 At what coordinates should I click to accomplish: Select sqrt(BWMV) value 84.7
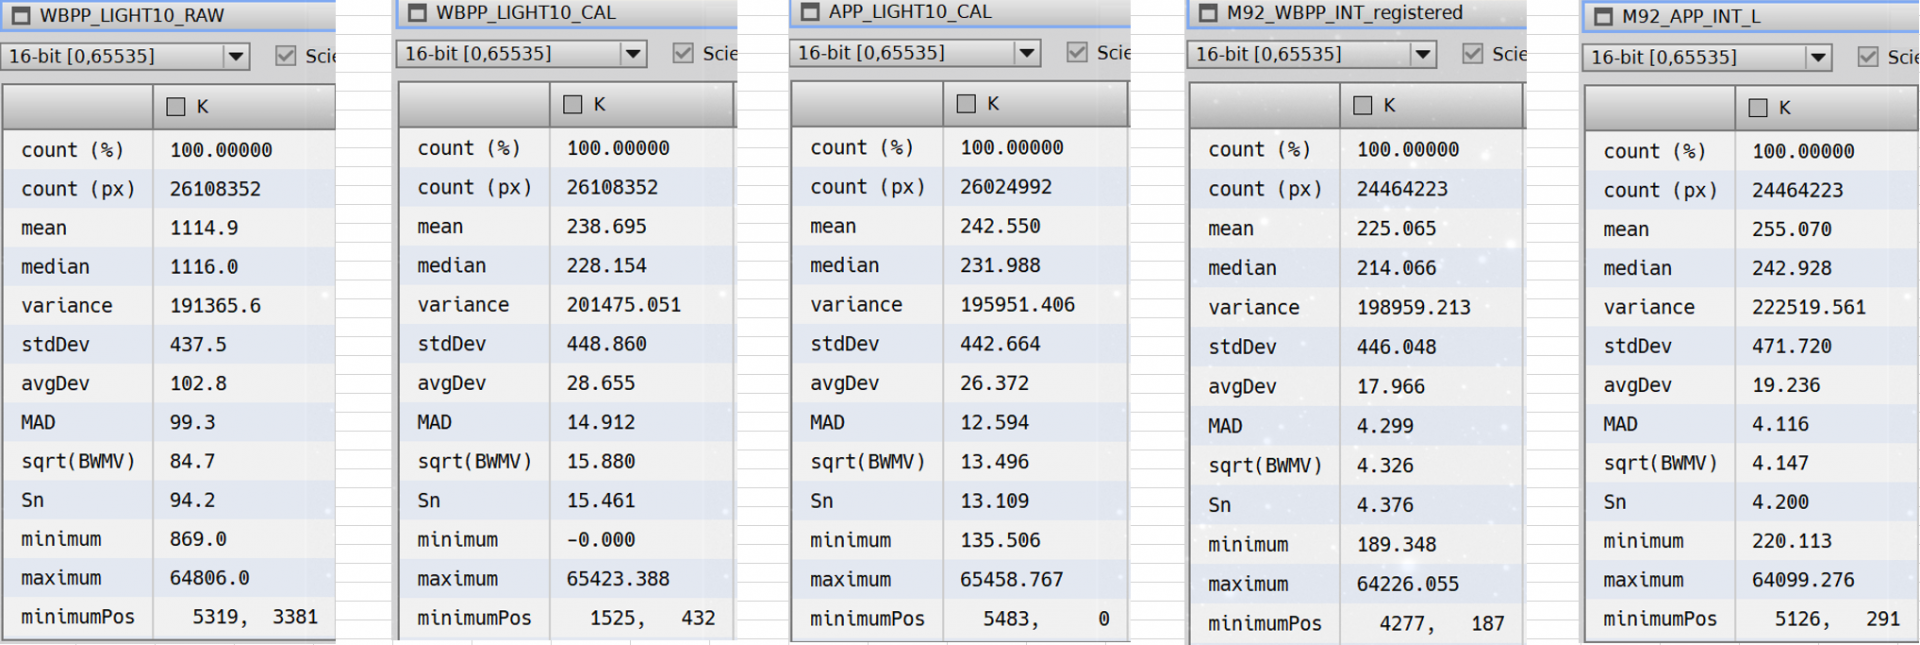[192, 461]
